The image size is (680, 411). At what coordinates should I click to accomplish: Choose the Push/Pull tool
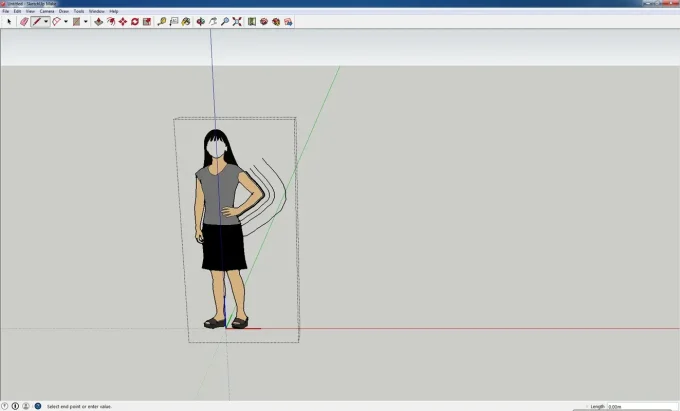pos(98,21)
